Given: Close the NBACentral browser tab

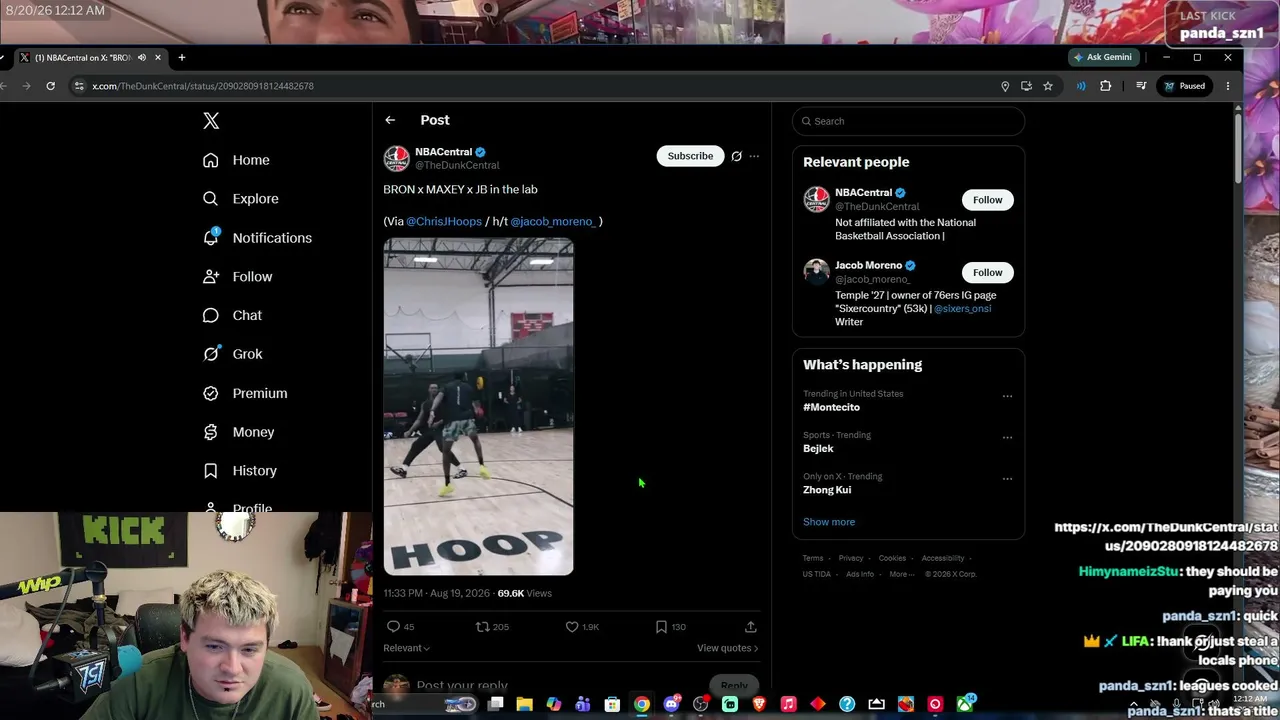Looking at the screenshot, I should point(157,58).
